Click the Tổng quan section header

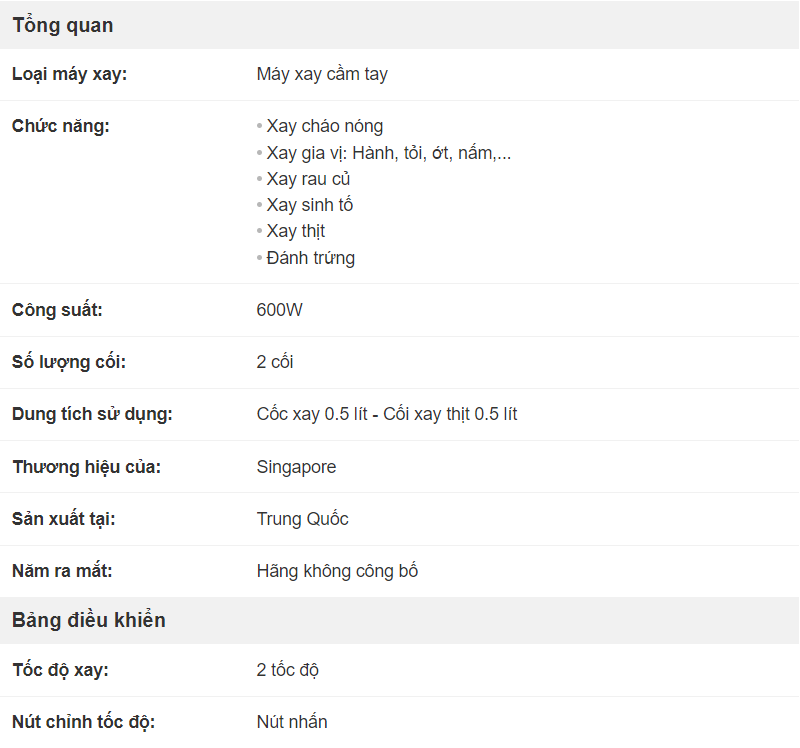click(63, 25)
